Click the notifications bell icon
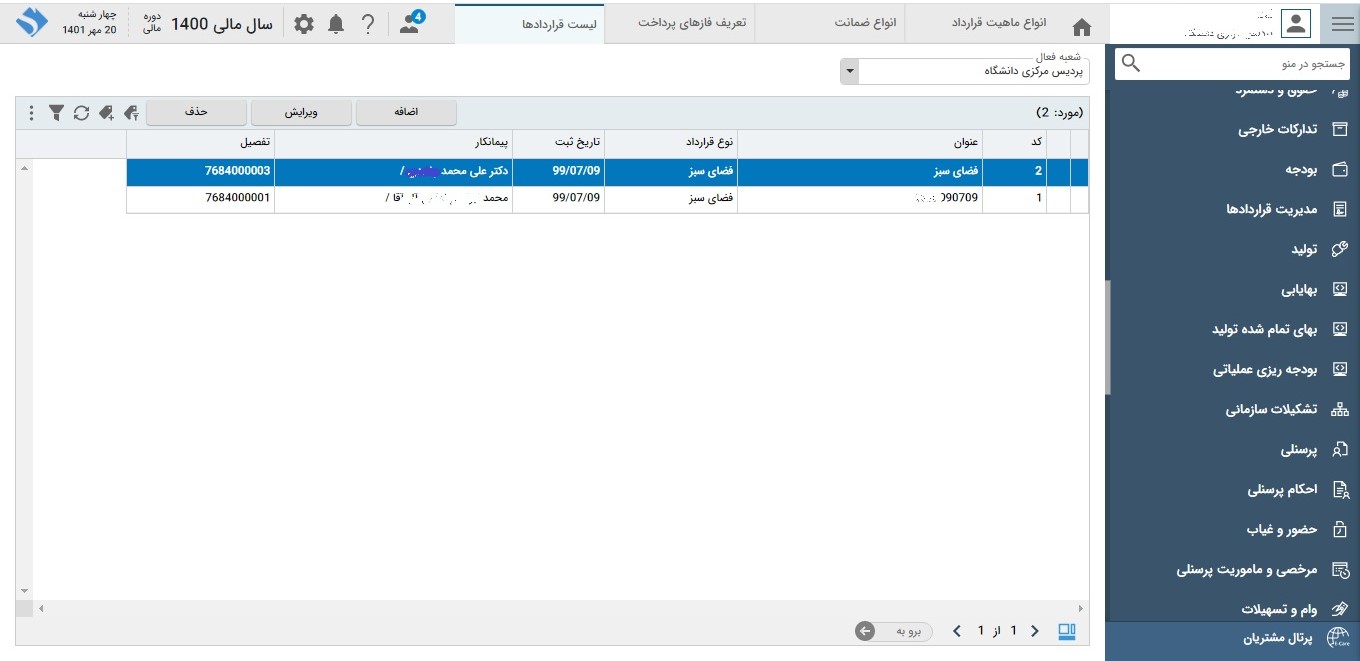Image resolution: width=1360 pixels, height=661 pixels. [336, 24]
